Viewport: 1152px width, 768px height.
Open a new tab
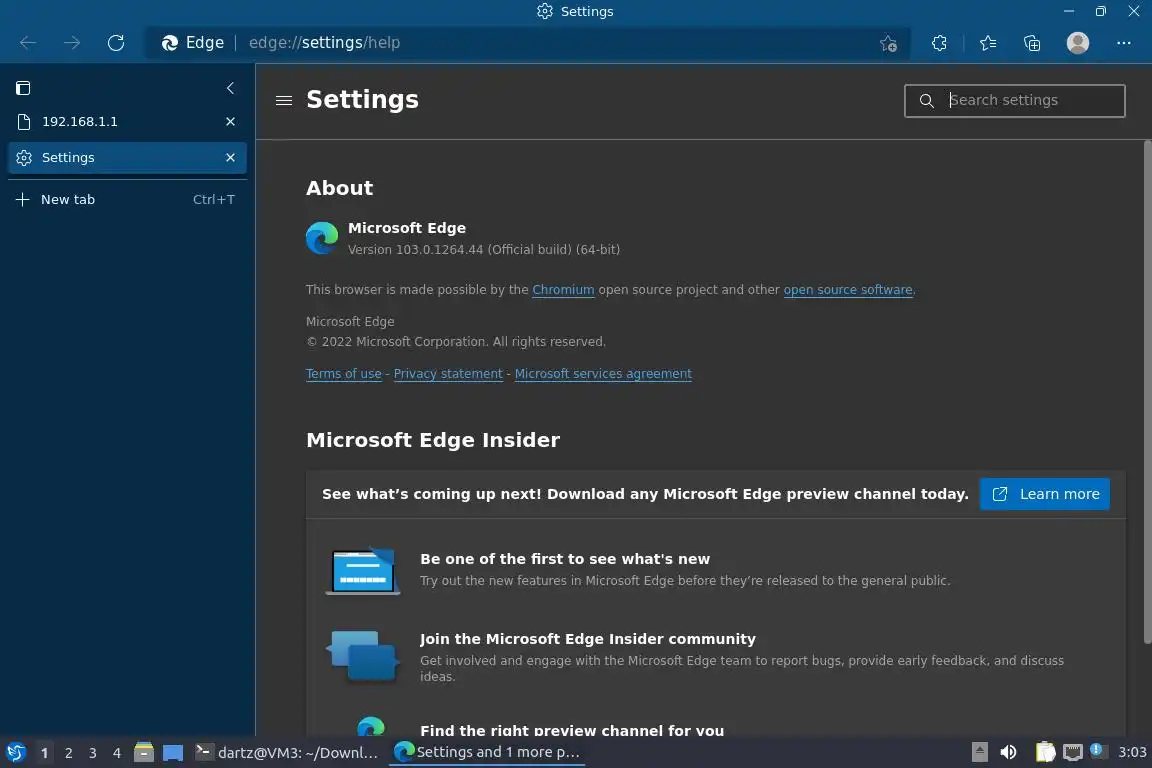(x=68, y=199)
